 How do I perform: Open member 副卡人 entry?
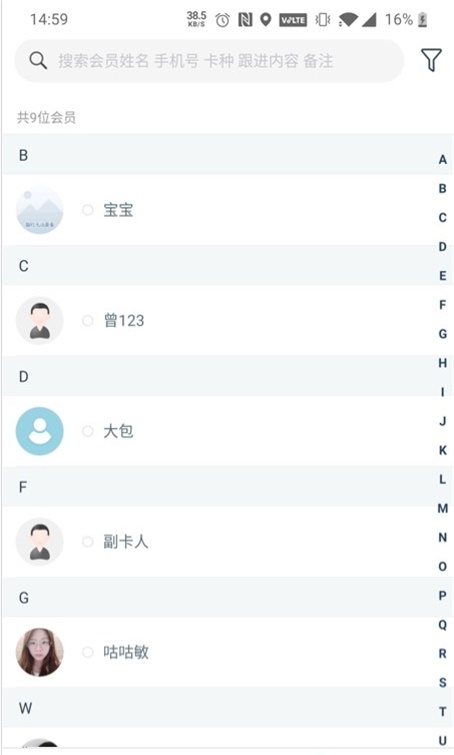tap(219, 542)
